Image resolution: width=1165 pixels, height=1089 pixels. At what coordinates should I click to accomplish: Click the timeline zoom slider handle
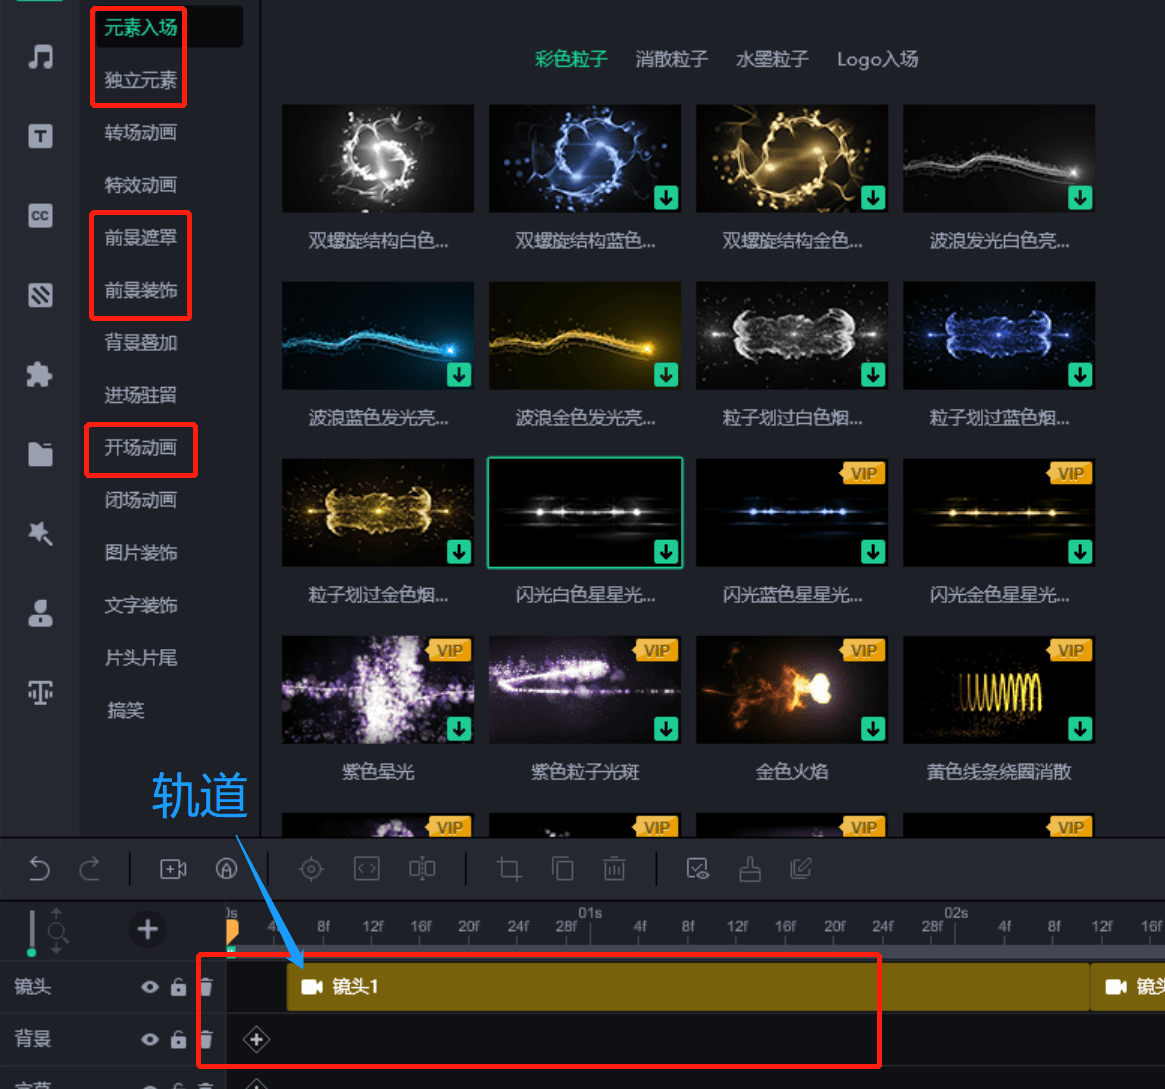pos(31,952)
